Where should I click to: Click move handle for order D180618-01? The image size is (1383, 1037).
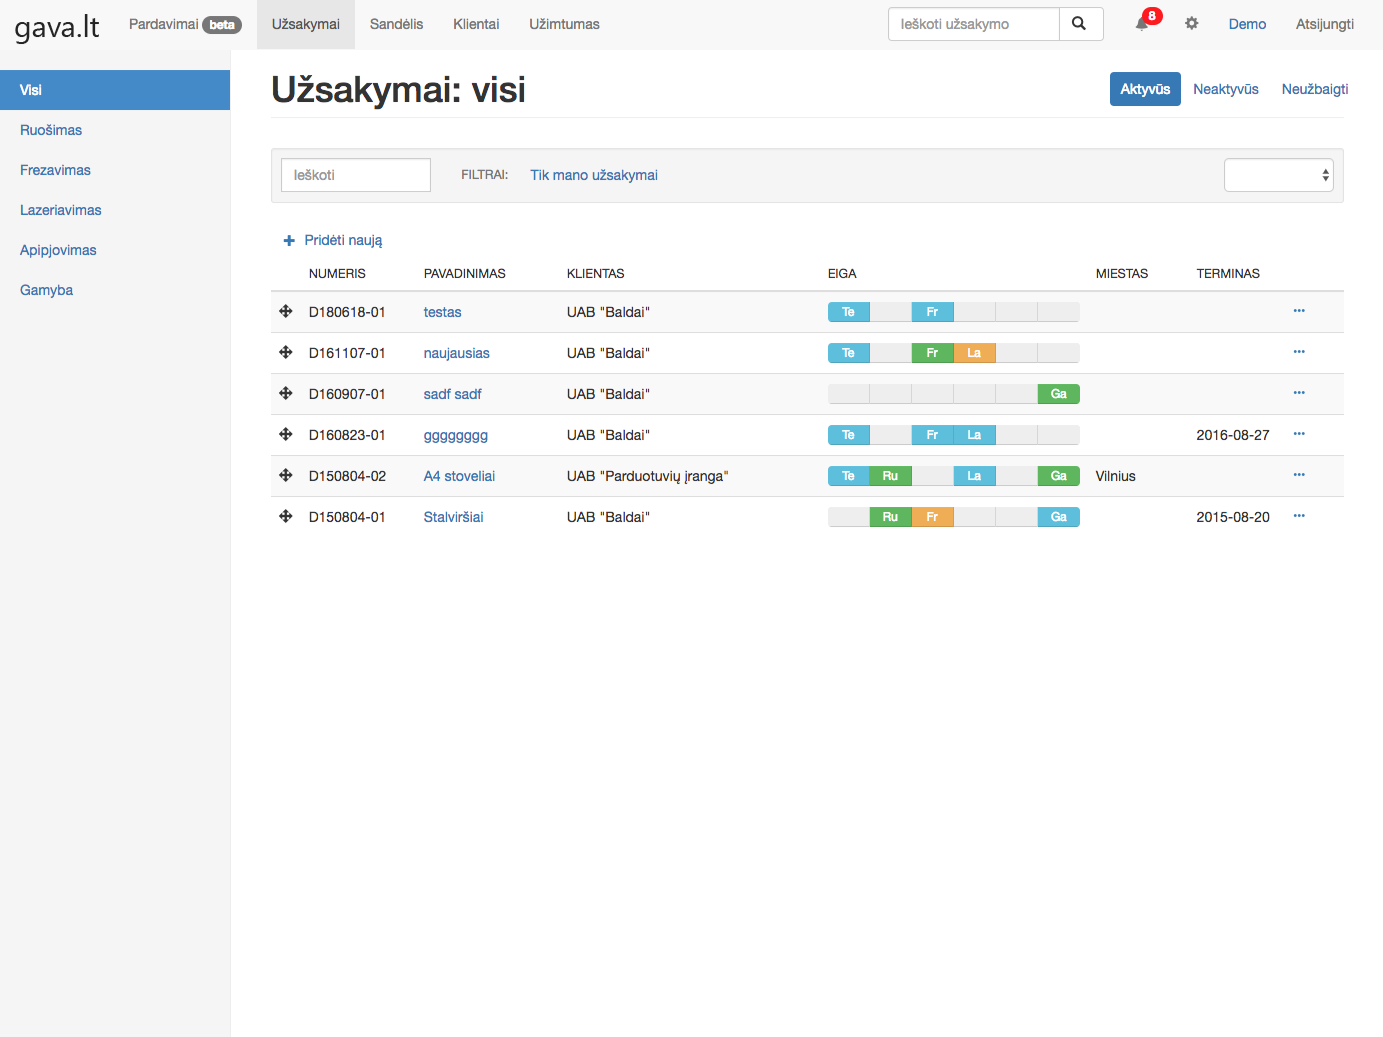click(x=286, y=312)
